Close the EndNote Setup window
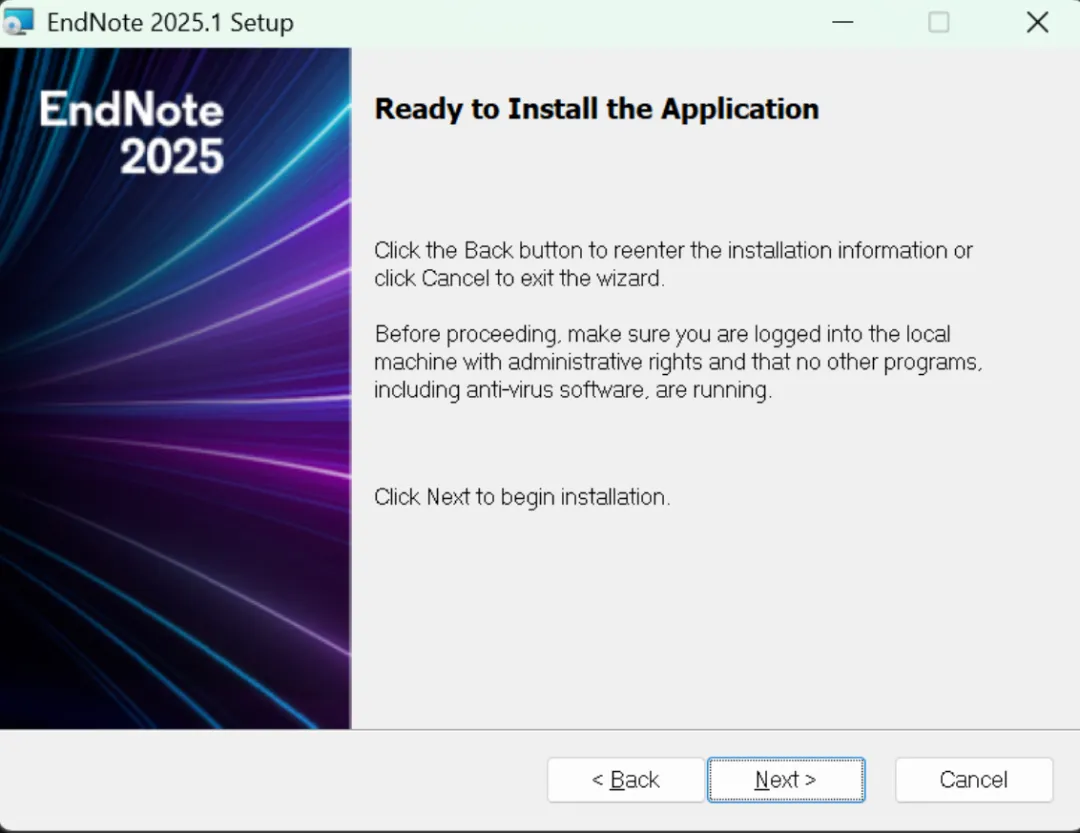This screenshot has height=833, width=1080. (1037, 22)
